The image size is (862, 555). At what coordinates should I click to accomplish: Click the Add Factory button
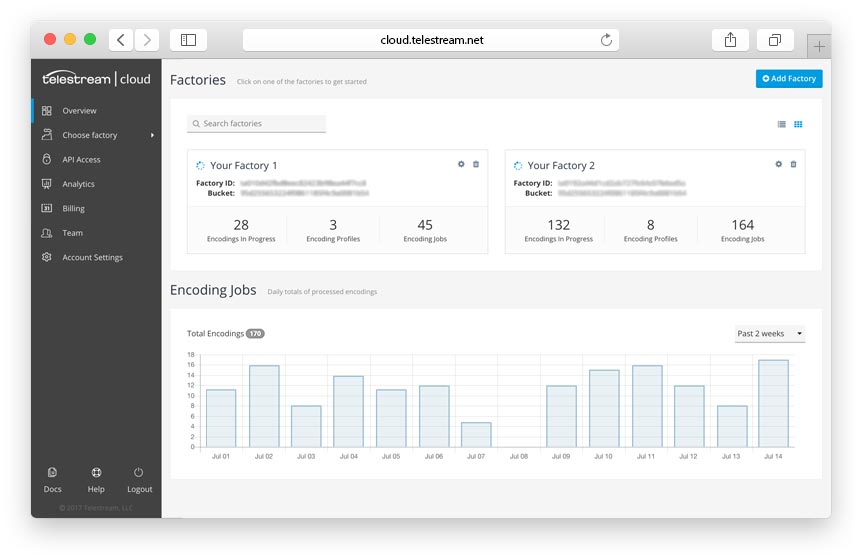pos(789,79)
